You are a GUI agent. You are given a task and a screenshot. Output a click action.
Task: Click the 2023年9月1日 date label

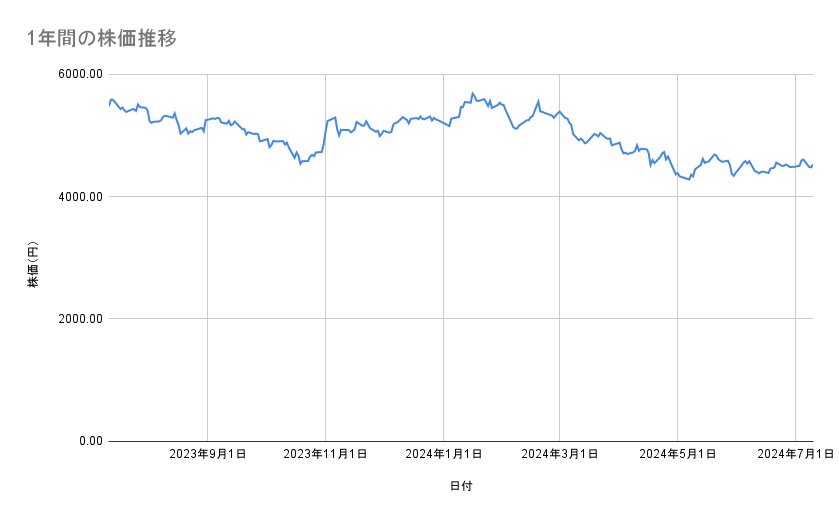click(x=207, y=455)
